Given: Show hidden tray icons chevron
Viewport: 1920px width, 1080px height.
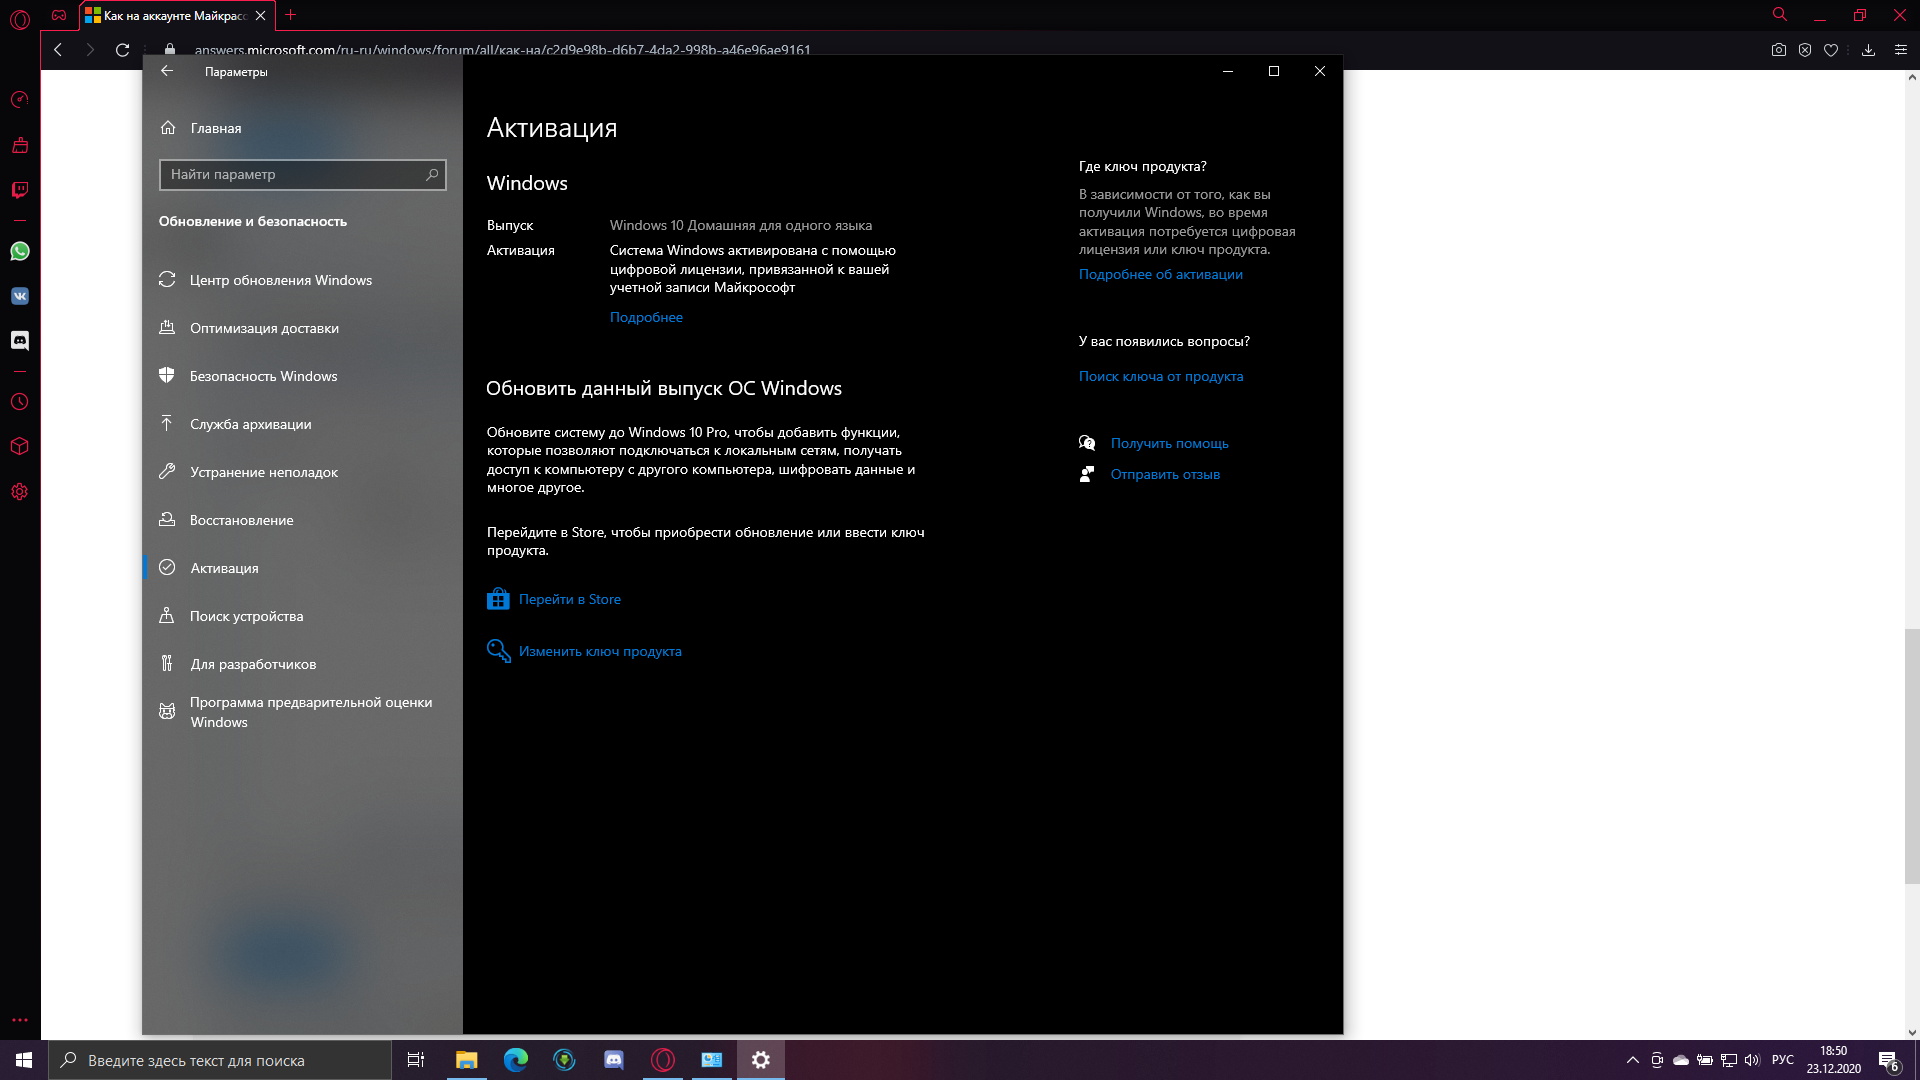Looking at the screenshot, I should coord(1633,1060).
